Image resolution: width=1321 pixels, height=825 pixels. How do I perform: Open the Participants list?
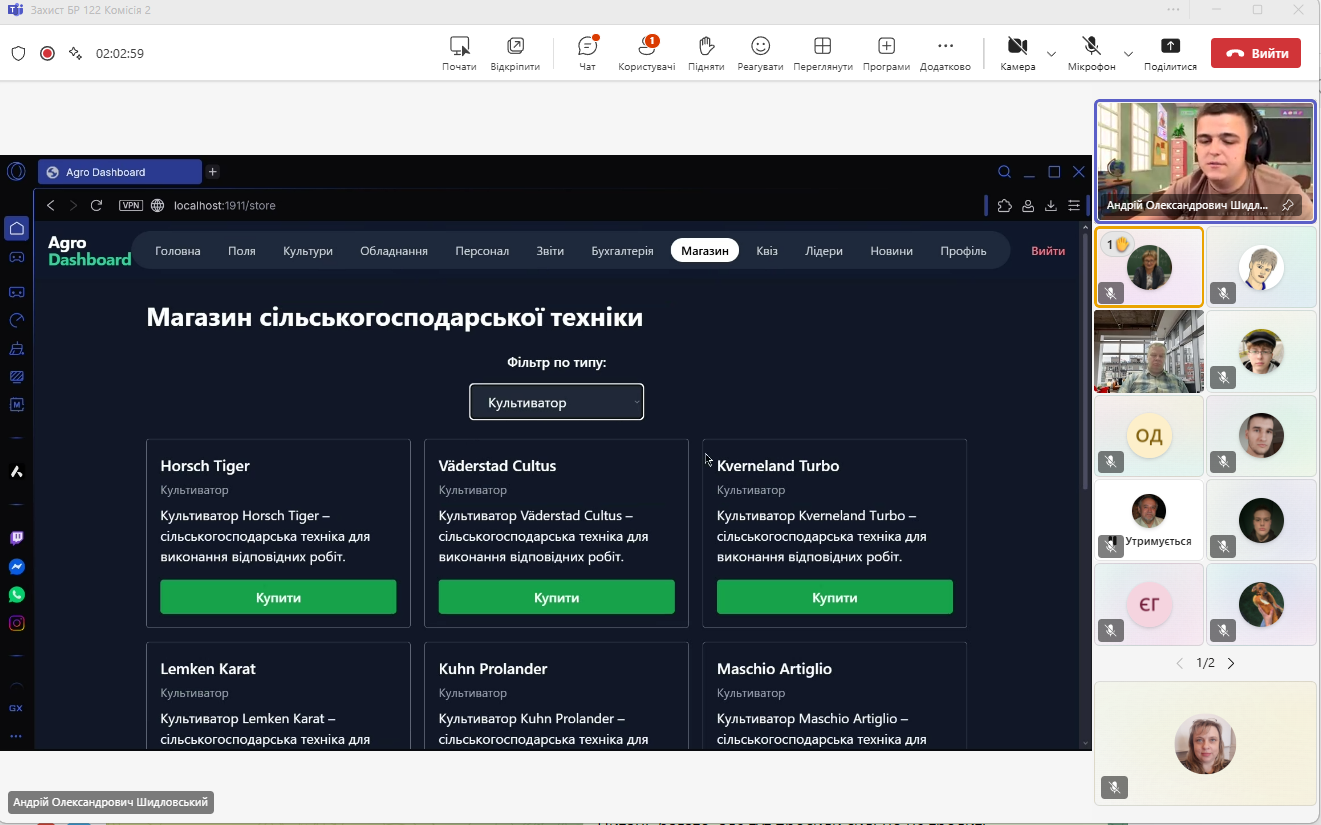point(646,53)
